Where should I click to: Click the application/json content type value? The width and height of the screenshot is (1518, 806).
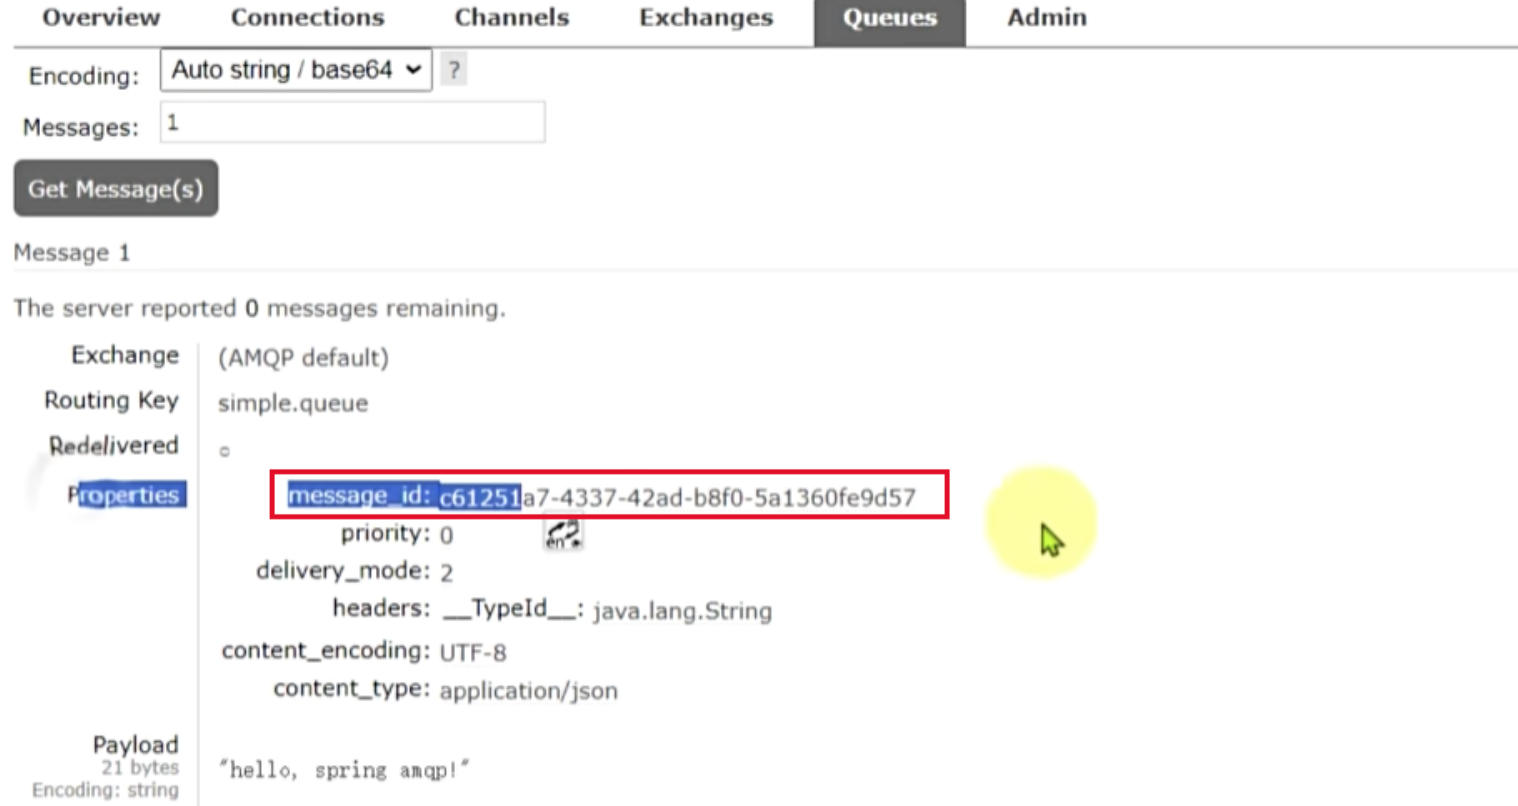click(x=528, y=691)
